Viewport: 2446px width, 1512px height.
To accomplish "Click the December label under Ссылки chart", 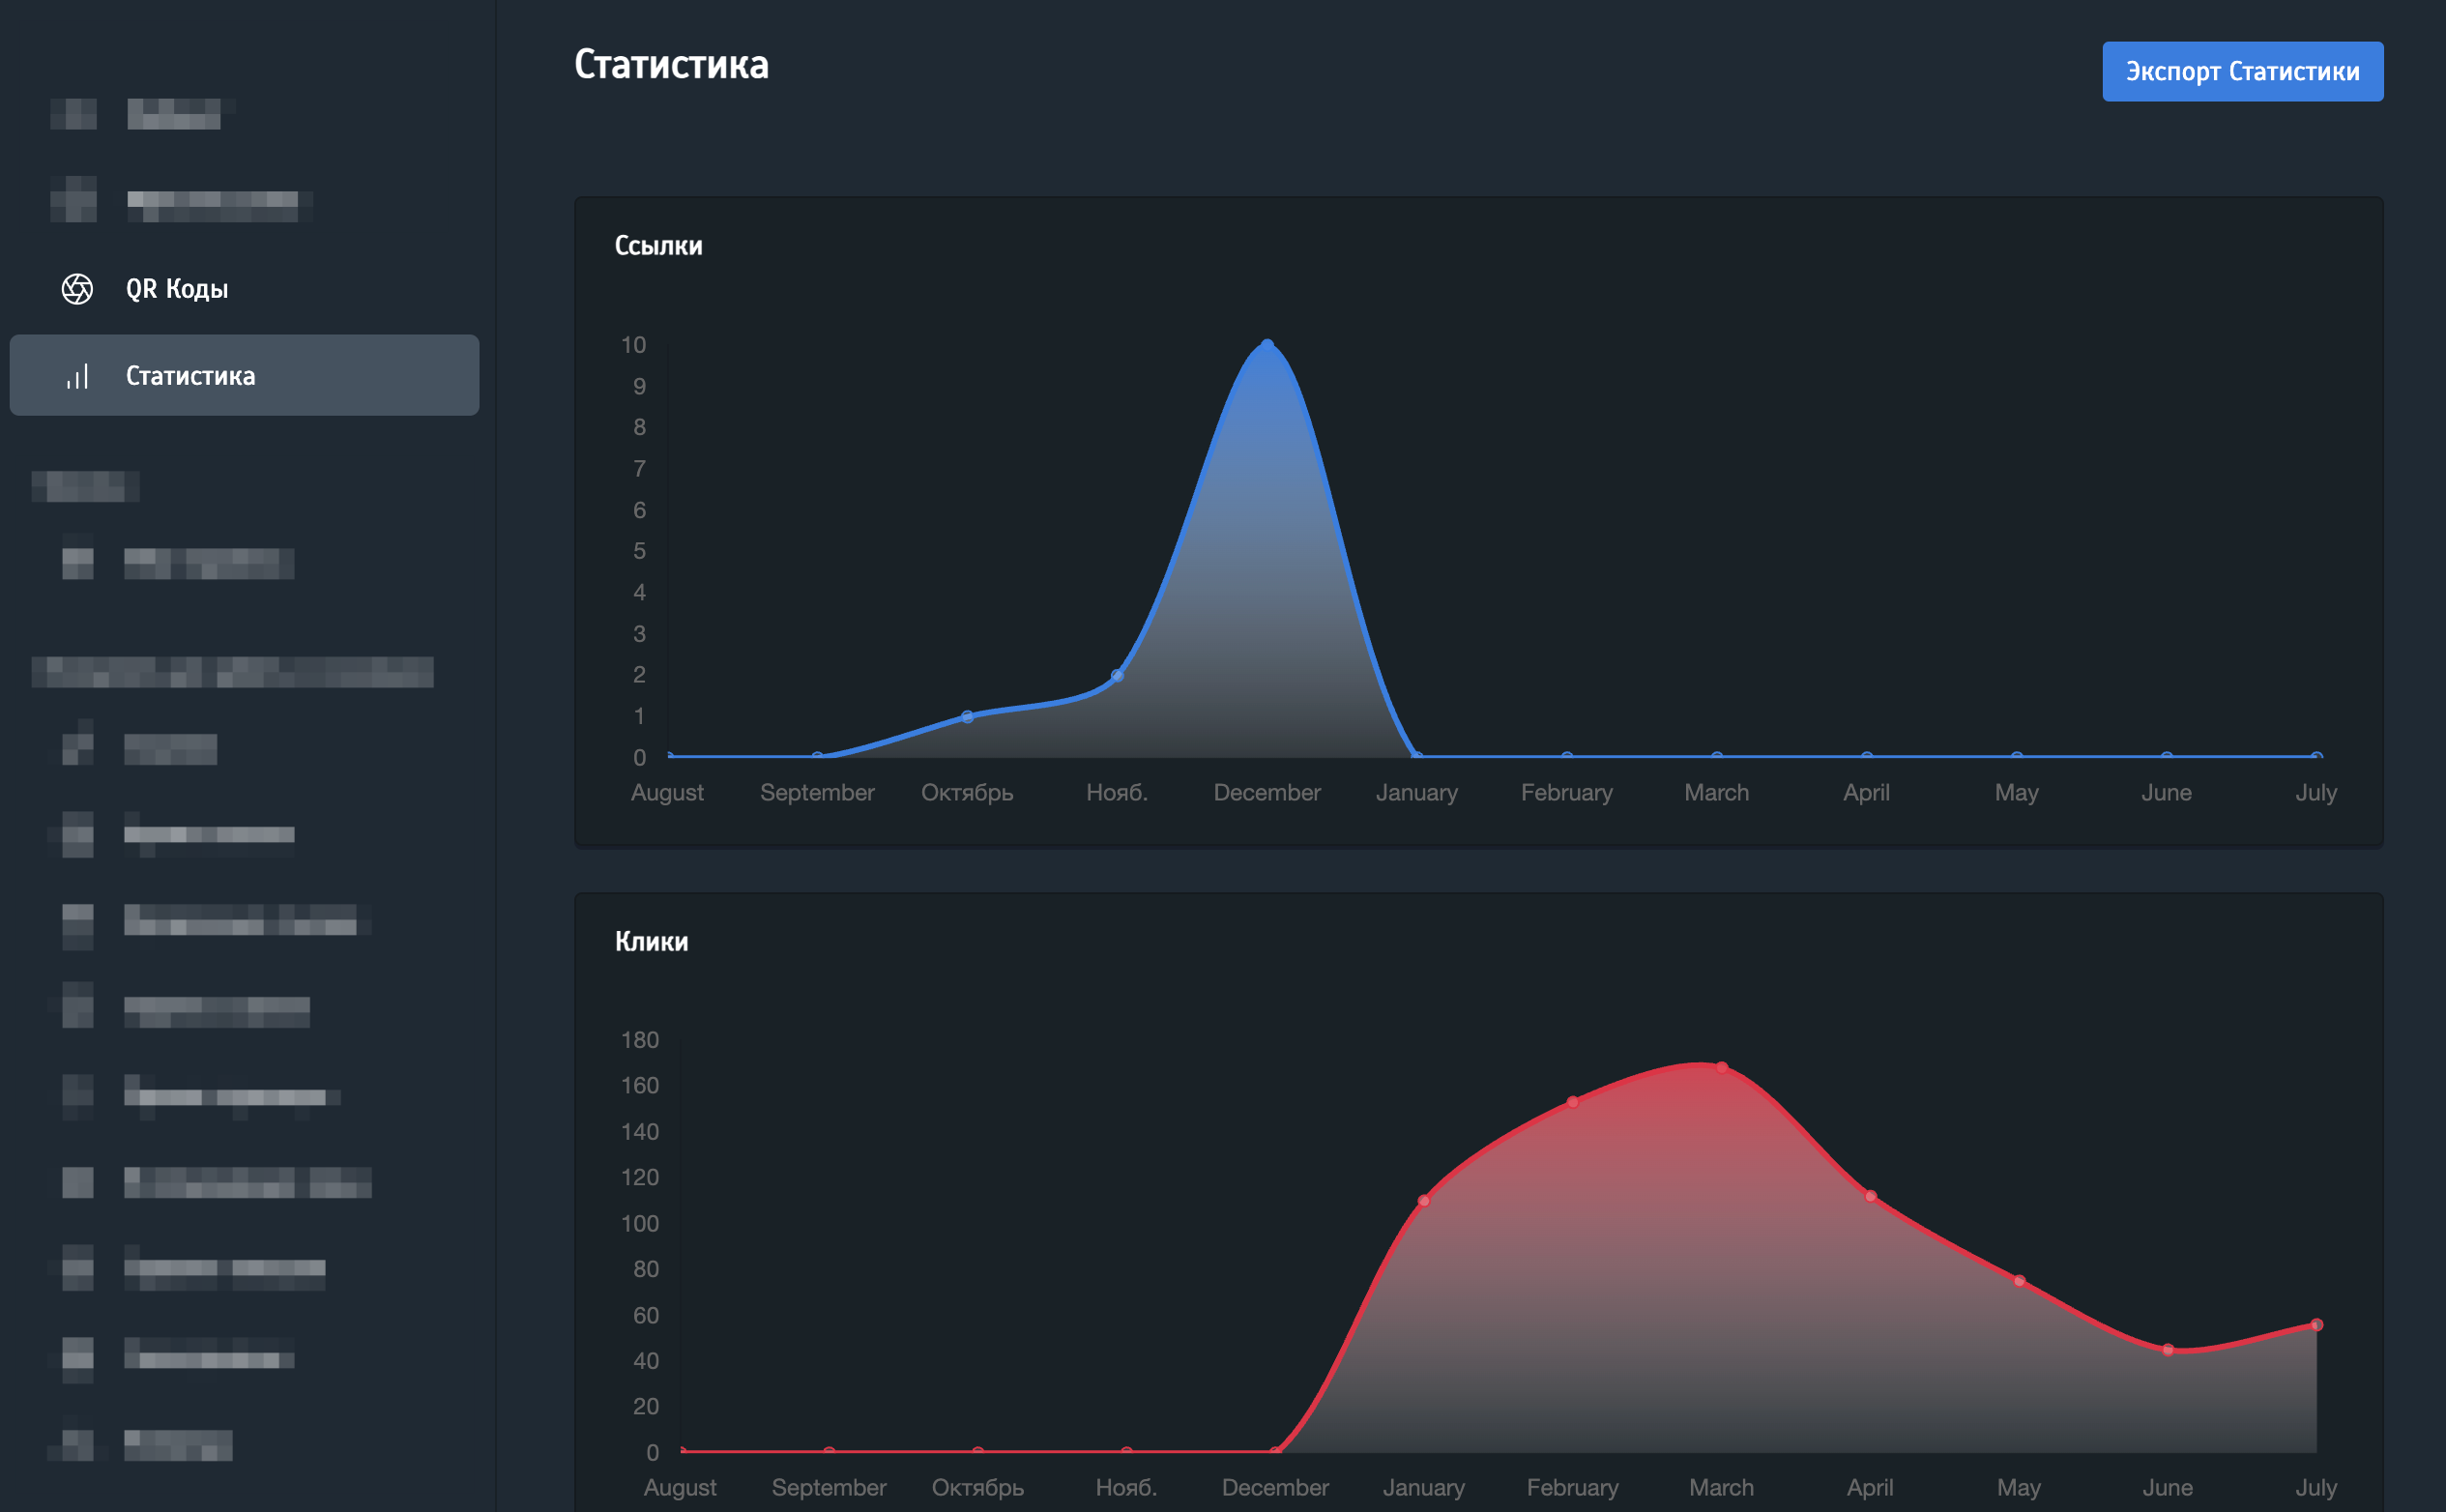I will (x=1267, y=792).
